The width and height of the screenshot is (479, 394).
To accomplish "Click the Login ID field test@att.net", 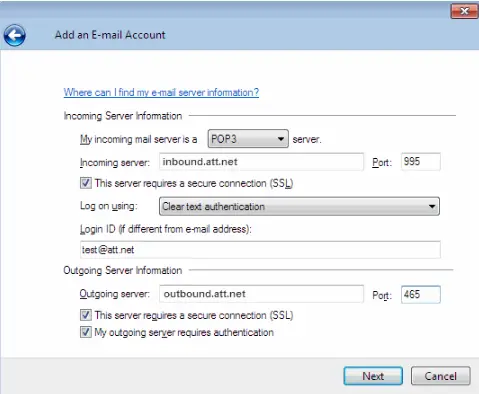I will point(260,250).
